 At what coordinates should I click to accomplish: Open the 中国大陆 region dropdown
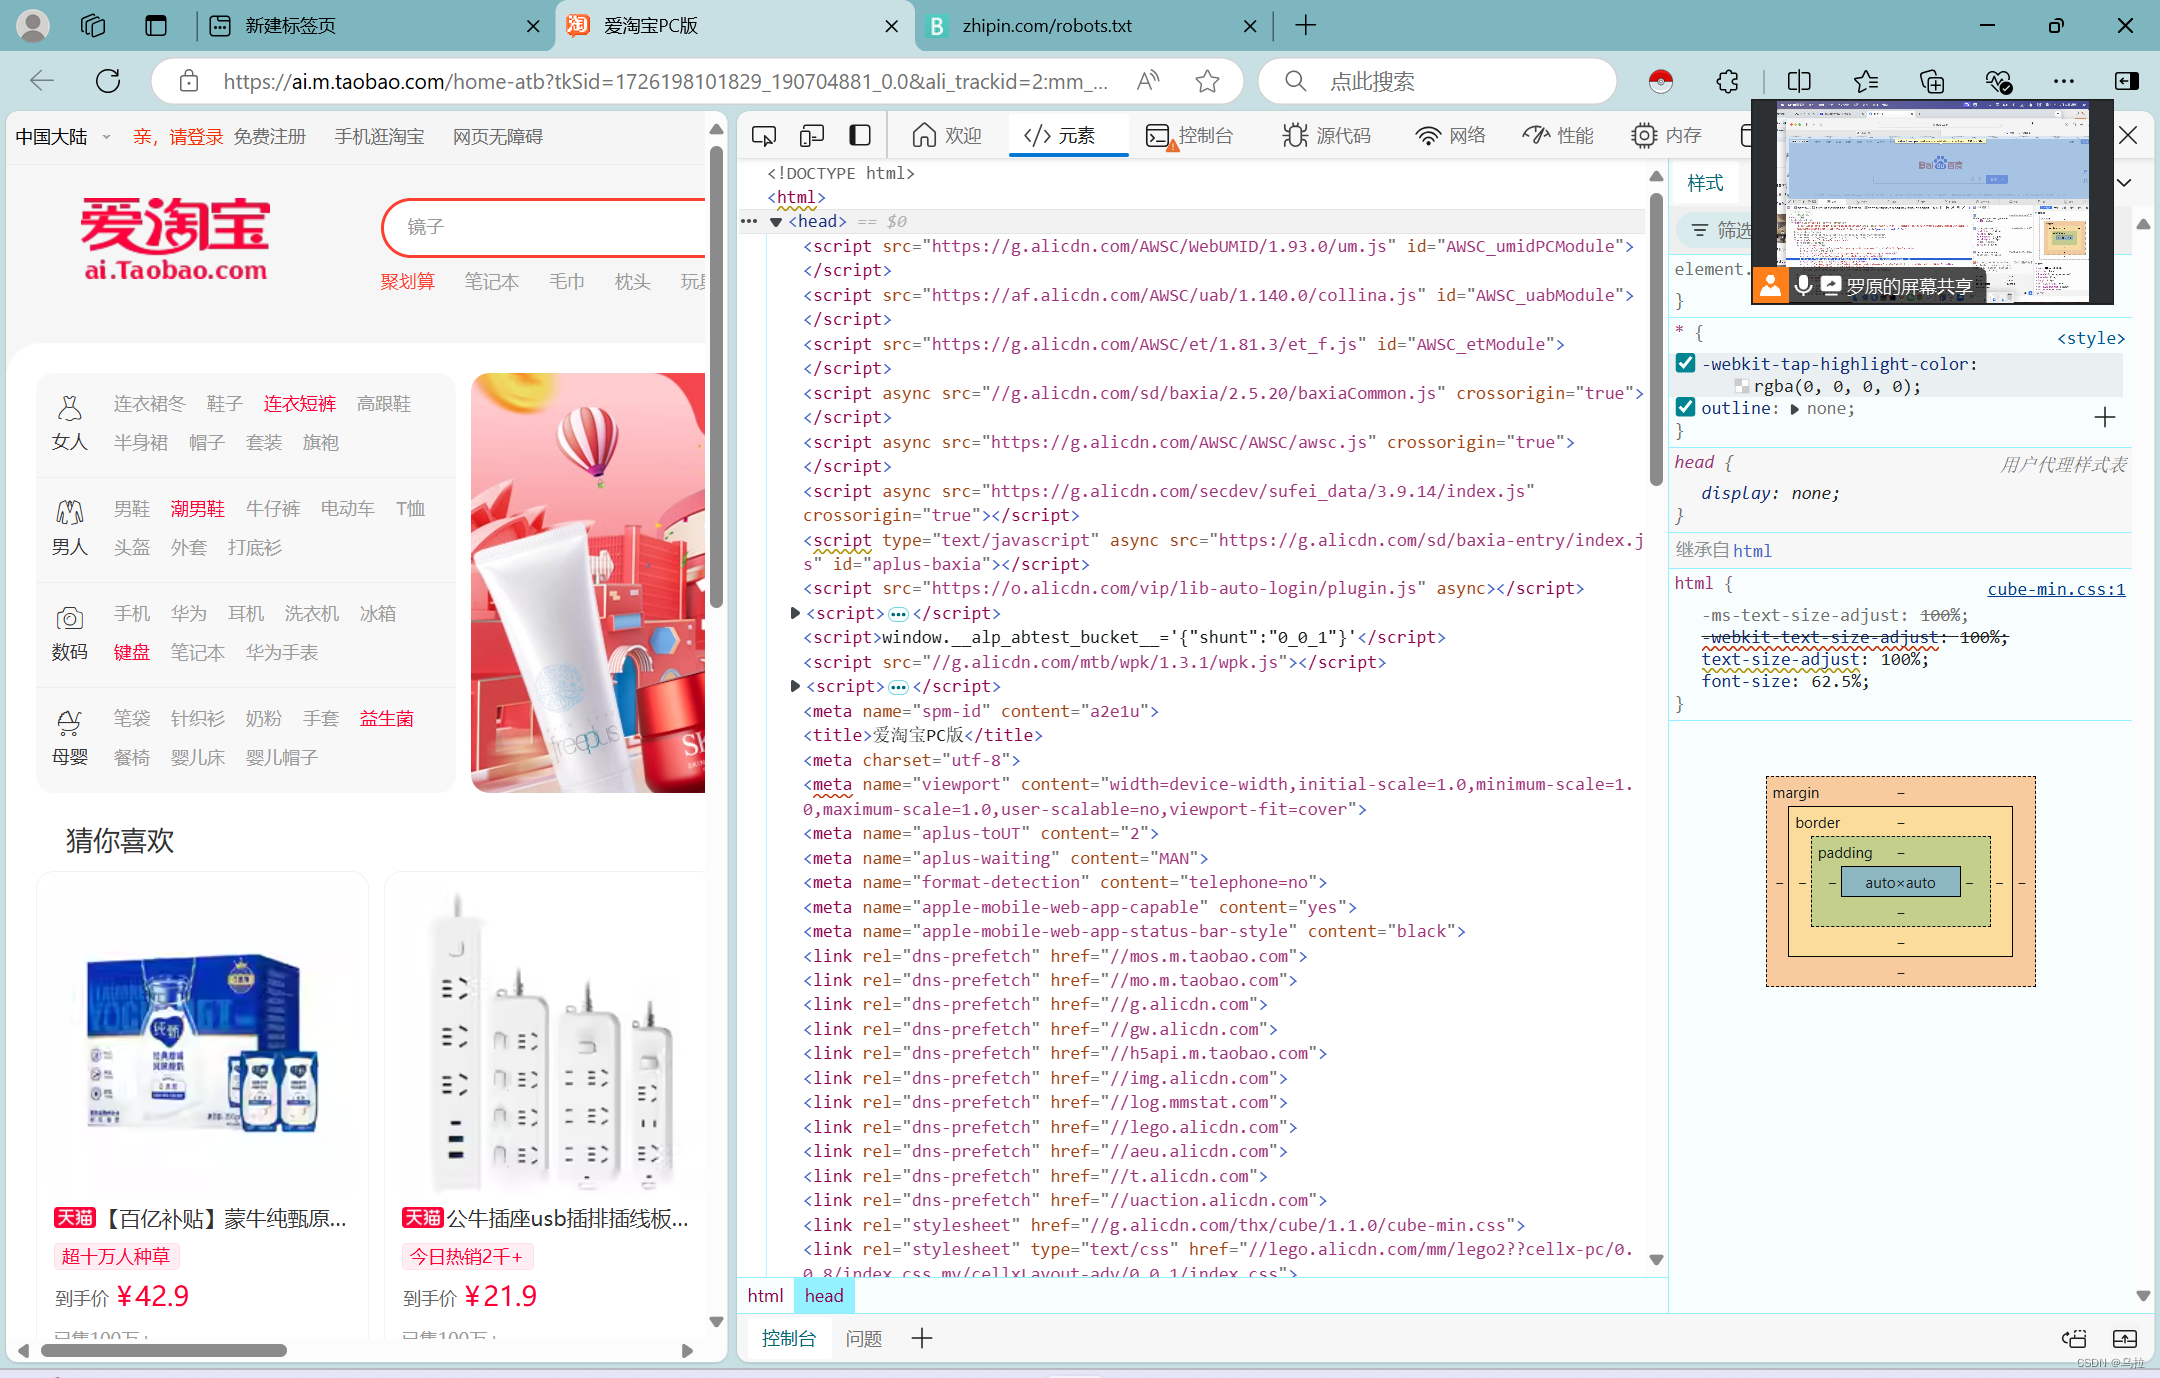pyautogui.click(x=62, y=137)
